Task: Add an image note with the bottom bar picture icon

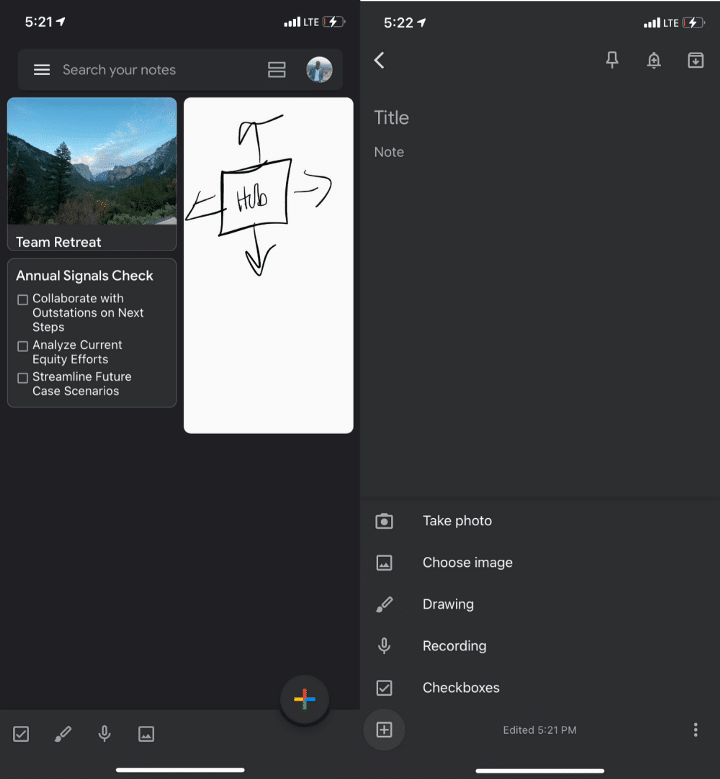Action: [x=146, y=734]
